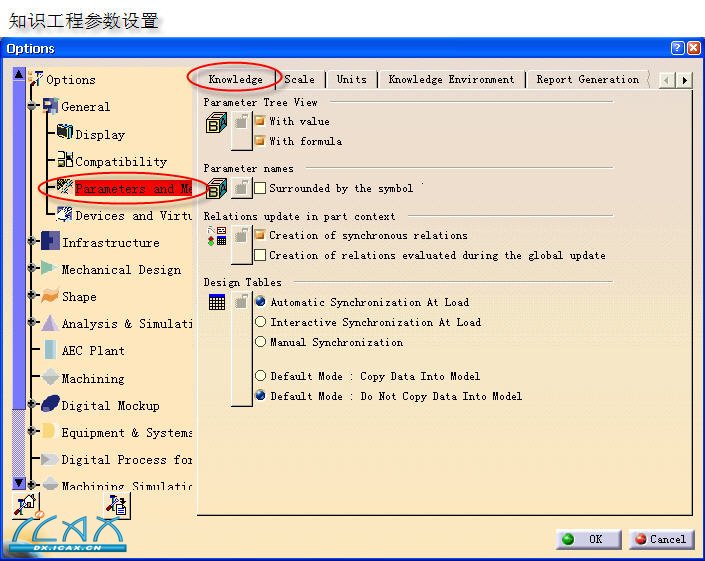Image resolution: width=705 pixels, height=561 pixels.
Task: Collapse the General tree node
Action: click(31, 106)
